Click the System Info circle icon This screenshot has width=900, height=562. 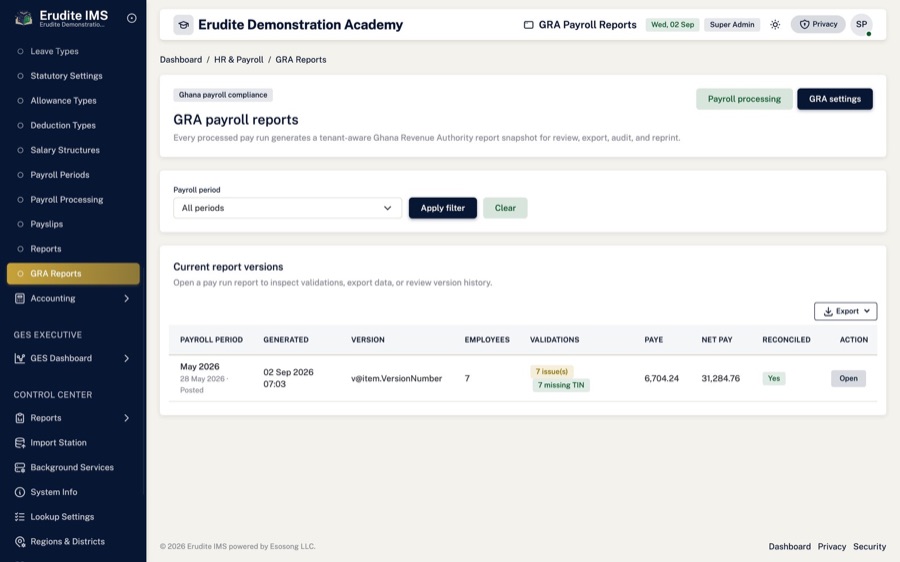coord(20,492)
